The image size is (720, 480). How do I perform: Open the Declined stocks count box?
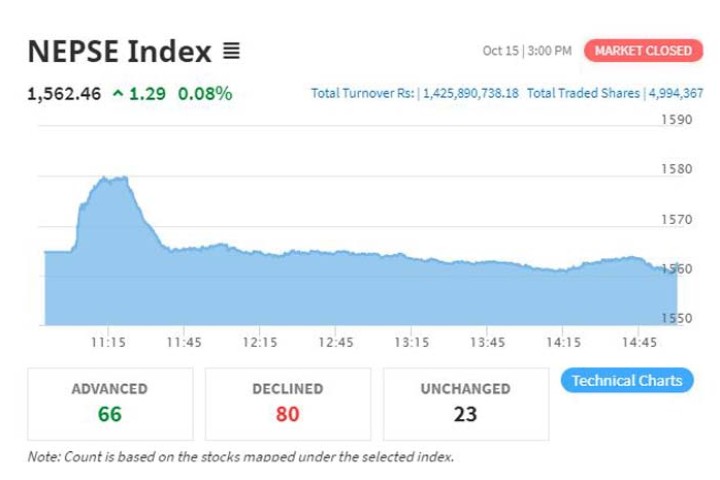coord(287,403)
